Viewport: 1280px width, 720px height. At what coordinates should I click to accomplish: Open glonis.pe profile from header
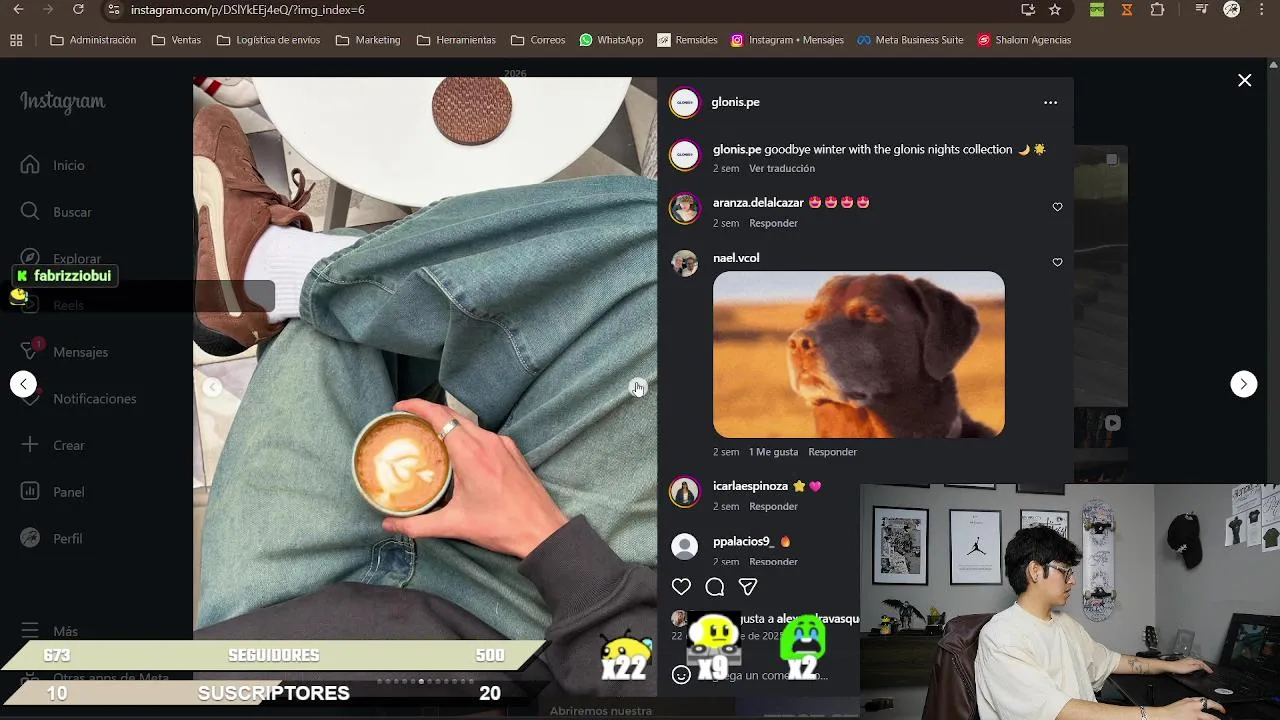pos(735,102)
